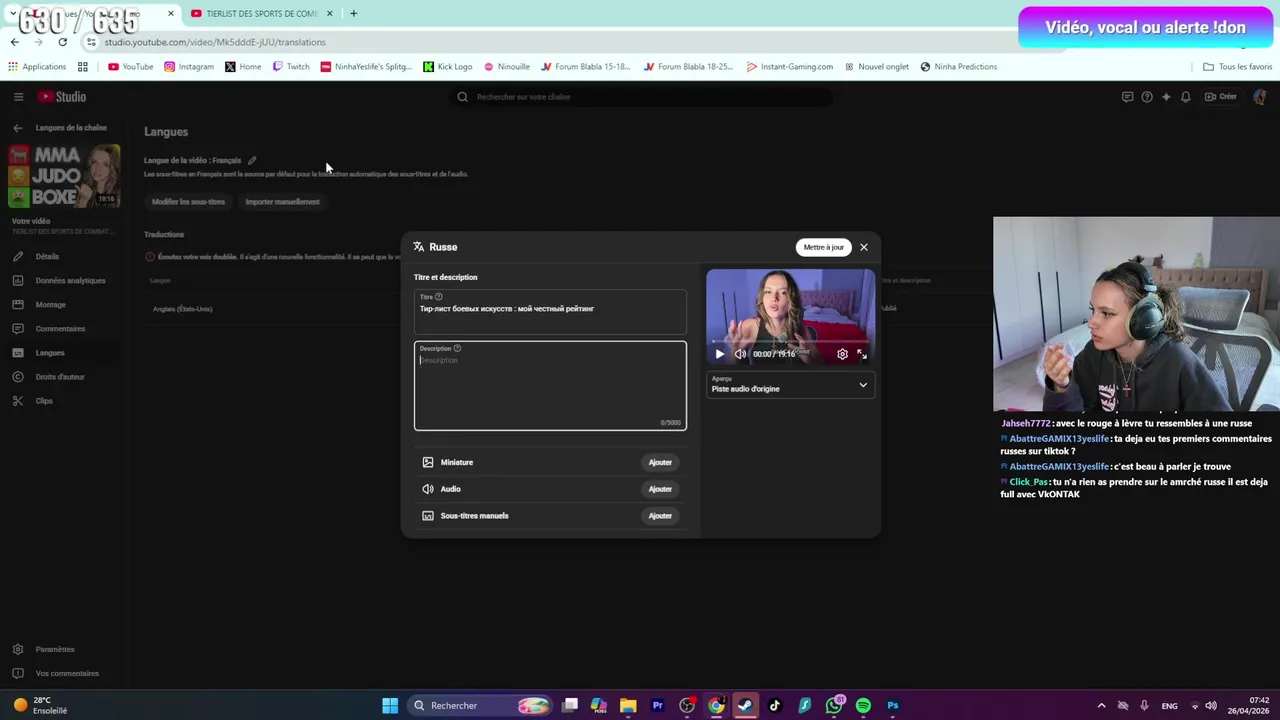This screenshot has height=720, width=1280.
Task: Open the Studio help question icon
Action: (x=1147, y=97)
